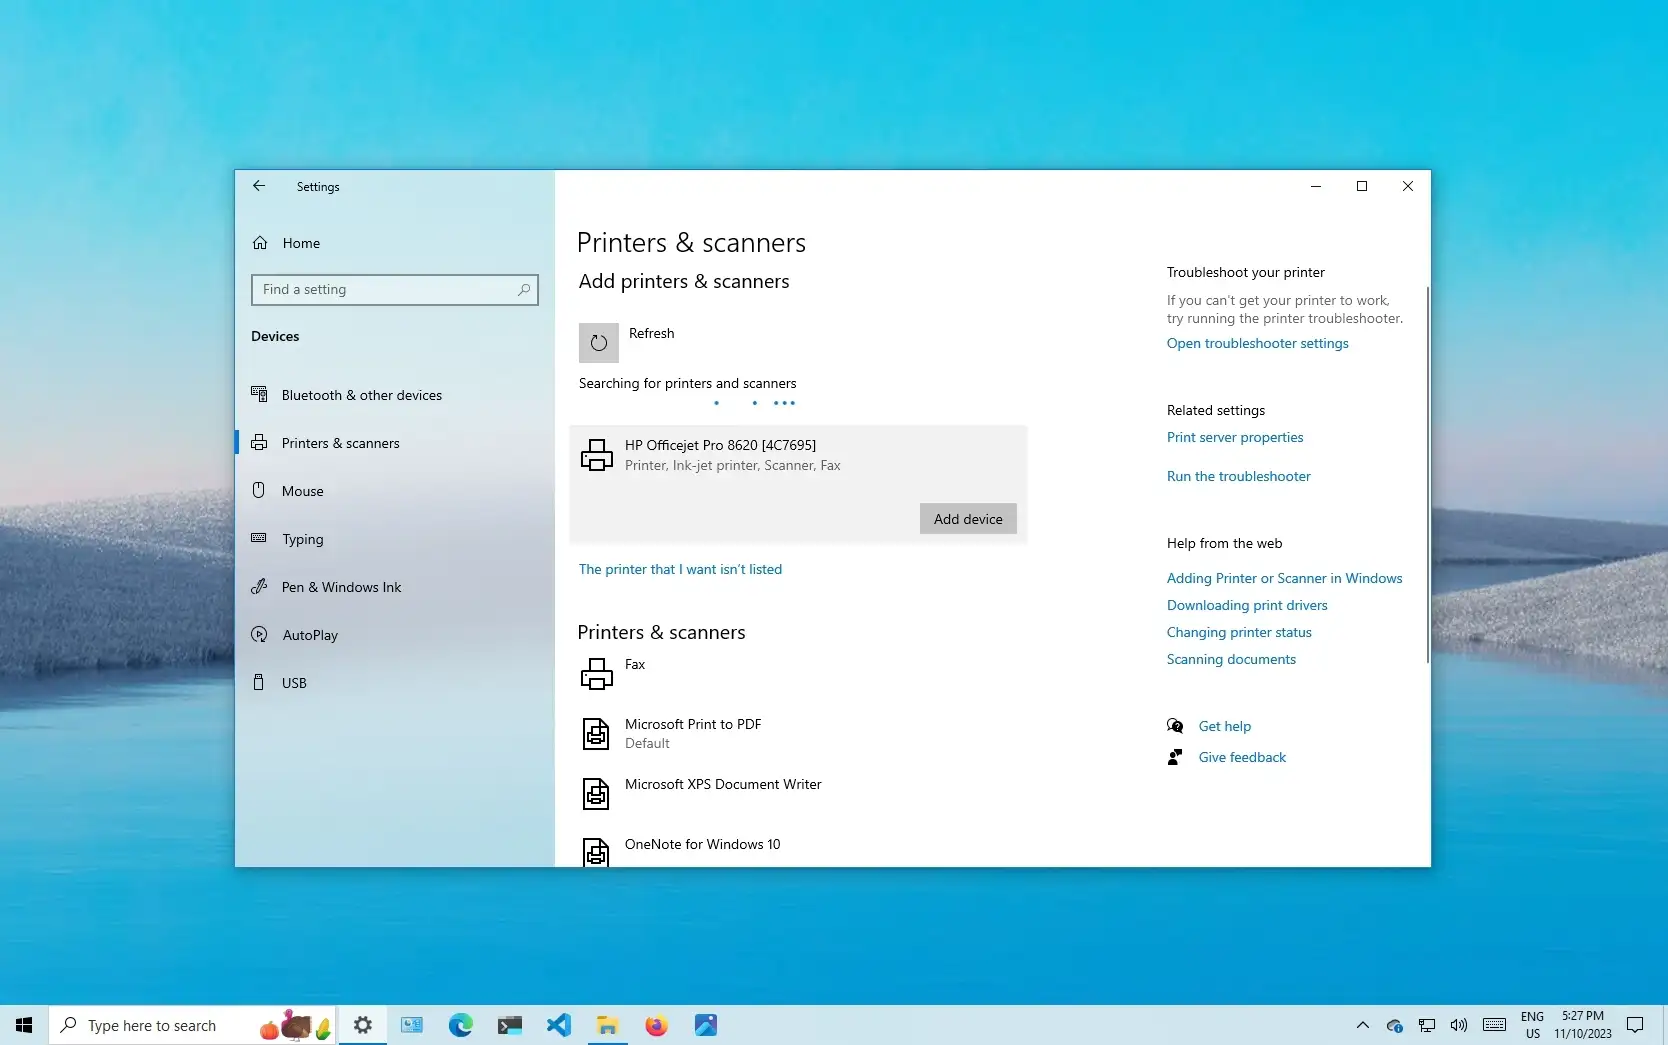Open the Windows Start menu

(x=24, y=1025)
